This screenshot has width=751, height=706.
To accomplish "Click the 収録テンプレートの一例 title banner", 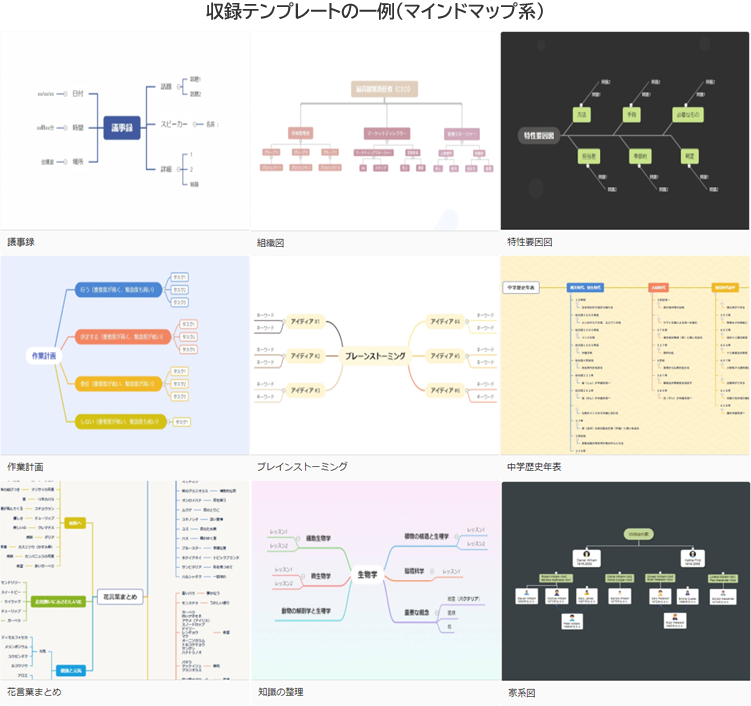I will click(x=375, y=13).
